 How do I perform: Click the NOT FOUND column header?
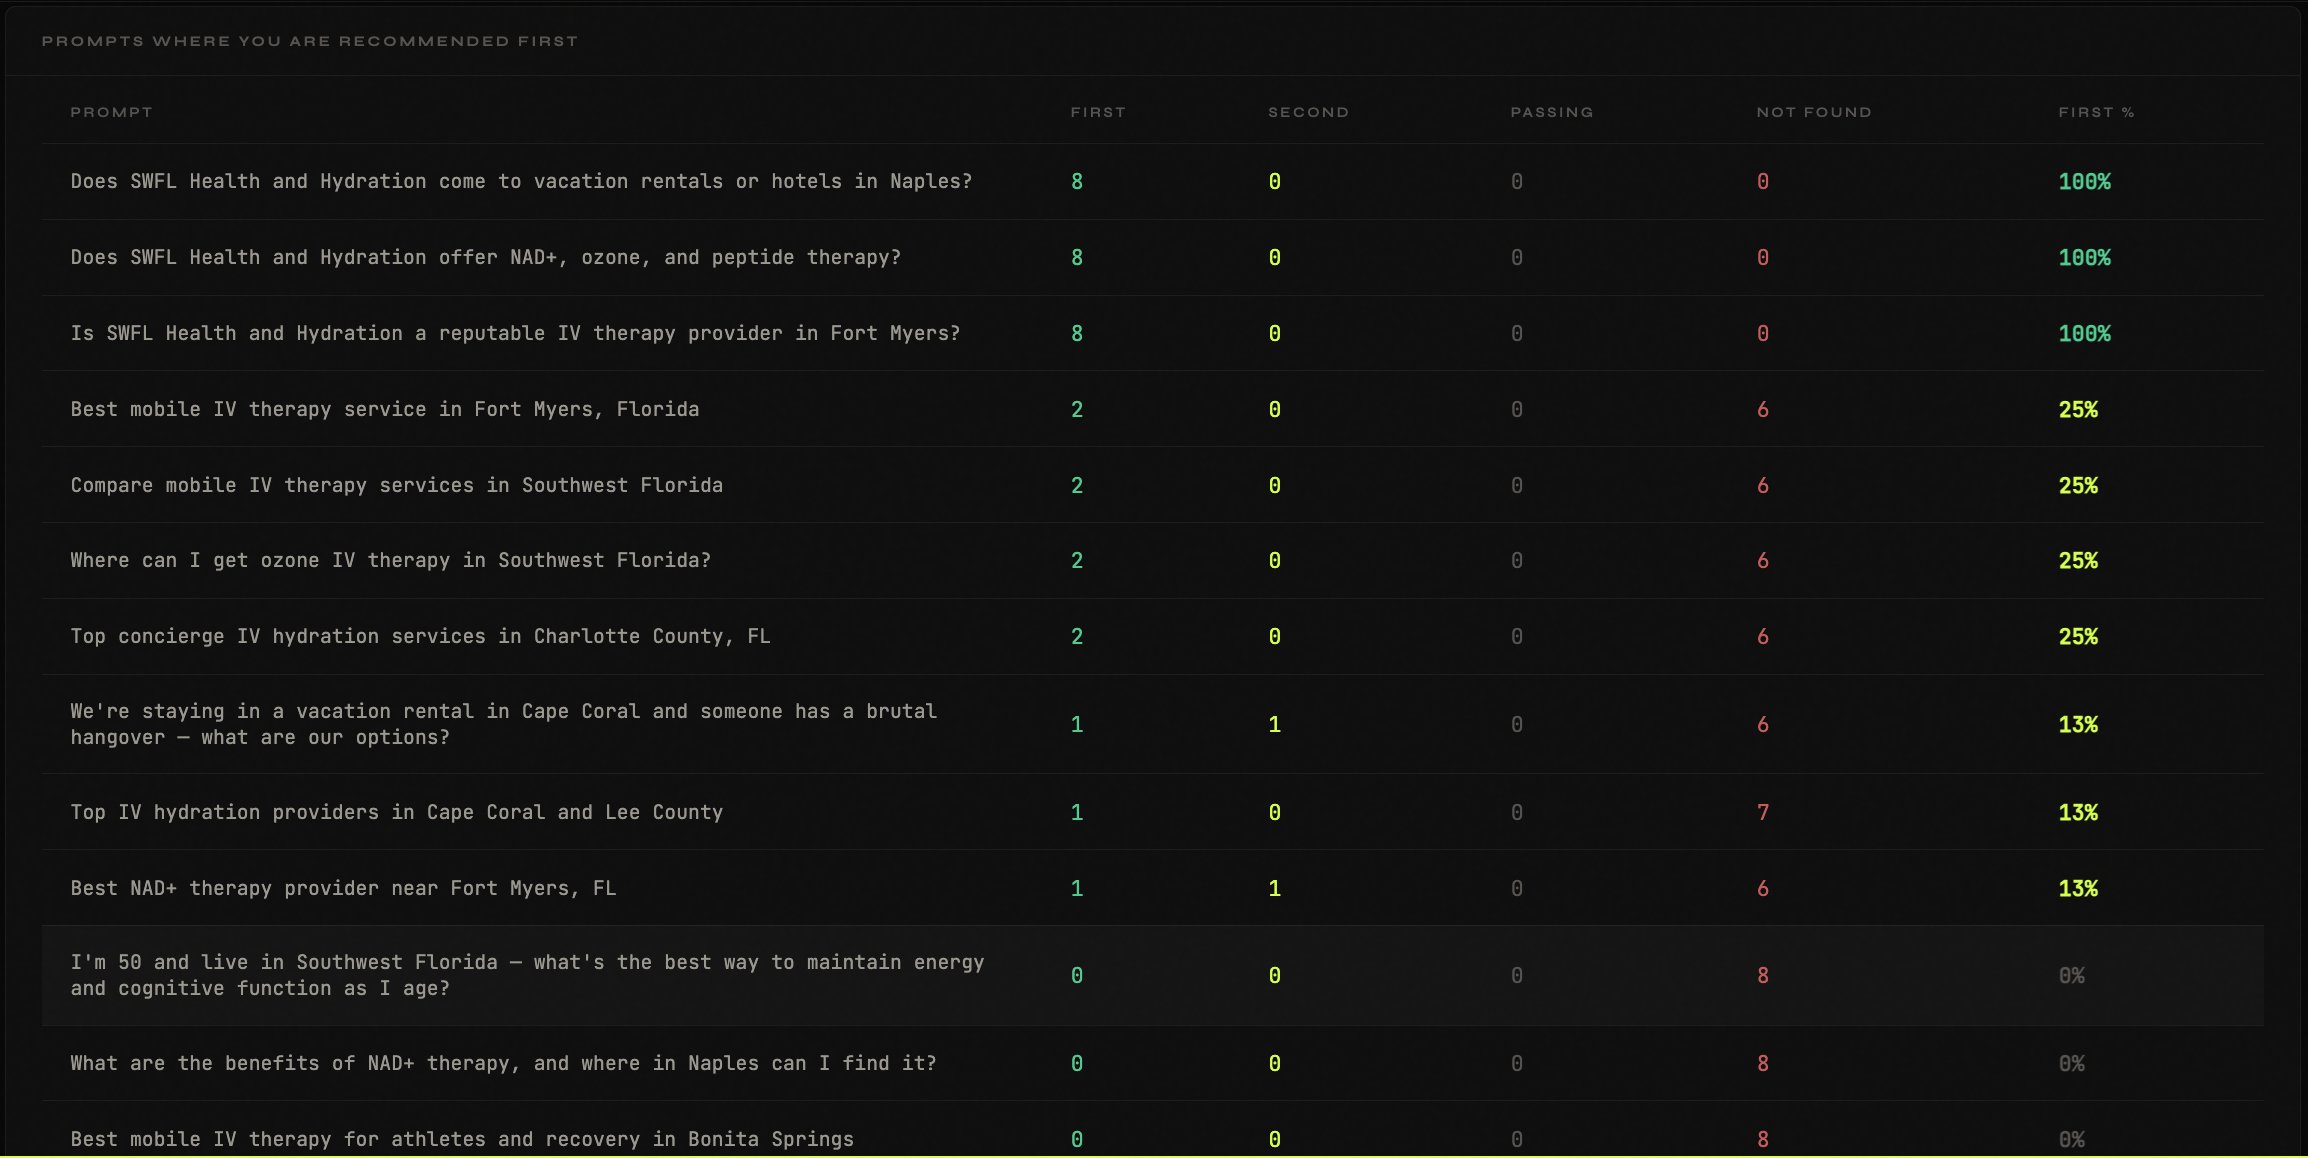(x=1814, y=112)
